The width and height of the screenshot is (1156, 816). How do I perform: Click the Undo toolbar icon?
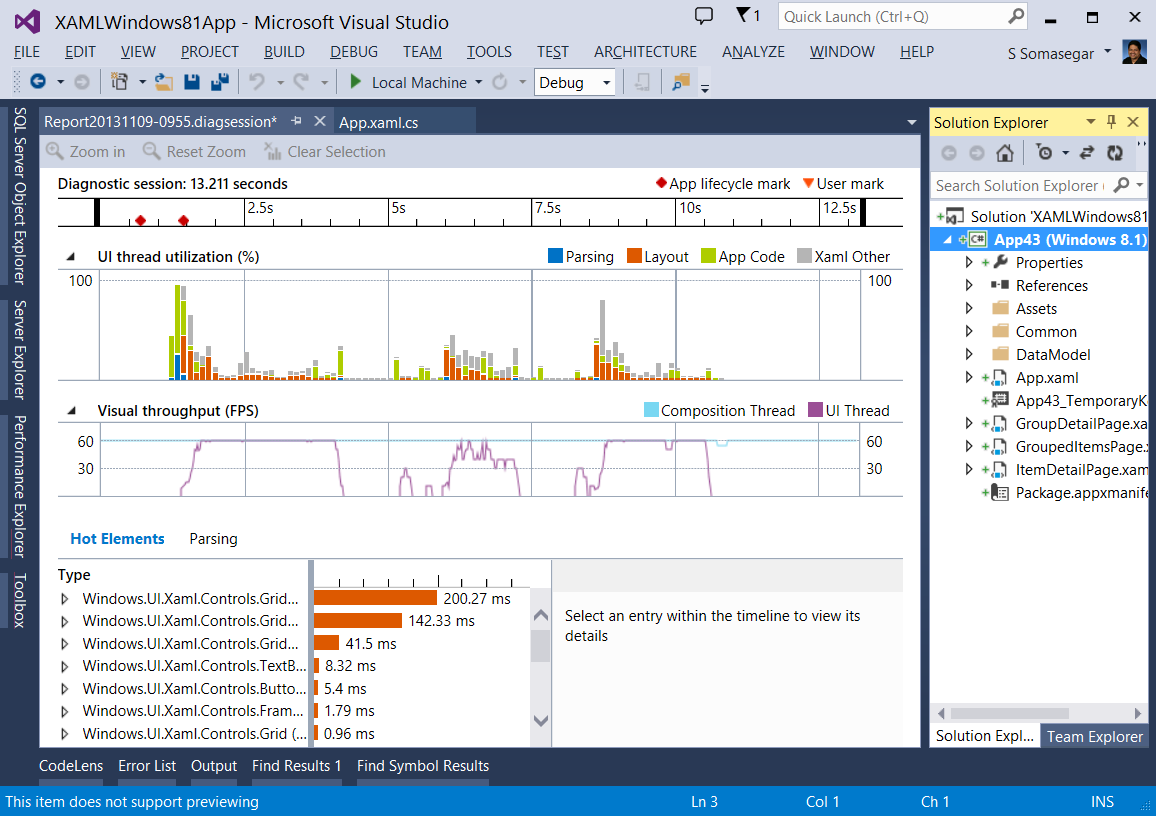[x=257, y=82]
